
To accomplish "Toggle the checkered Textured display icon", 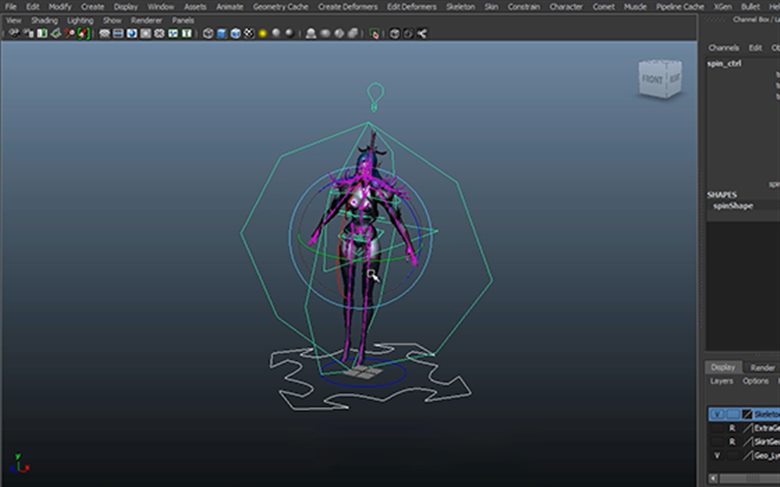I will (x=249, y=33).
